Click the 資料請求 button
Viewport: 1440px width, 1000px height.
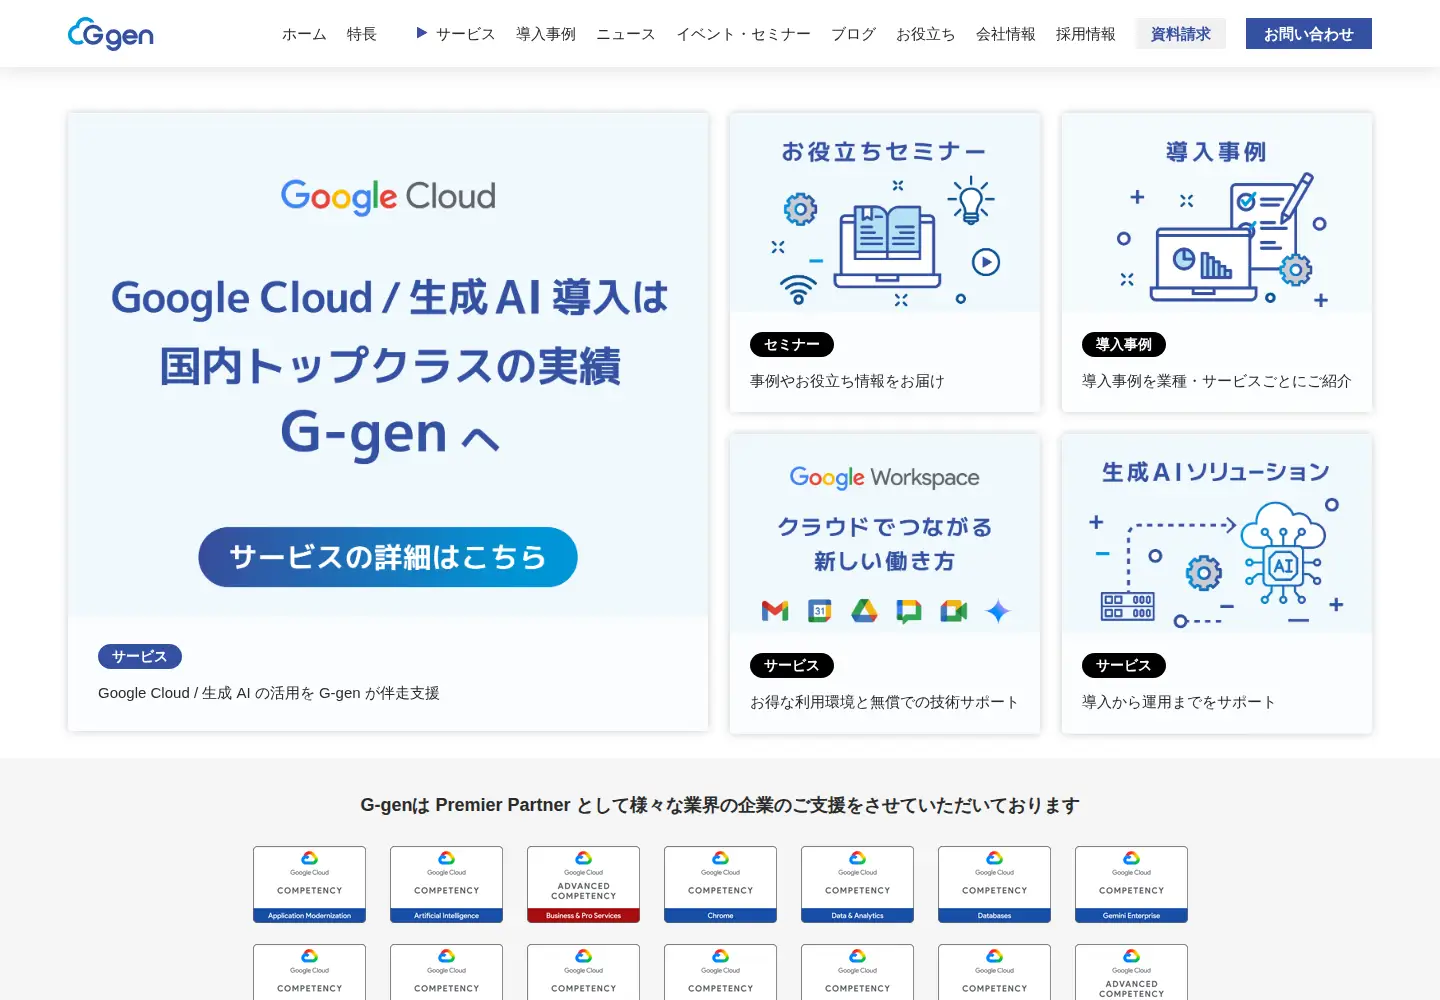point(1181,34)
